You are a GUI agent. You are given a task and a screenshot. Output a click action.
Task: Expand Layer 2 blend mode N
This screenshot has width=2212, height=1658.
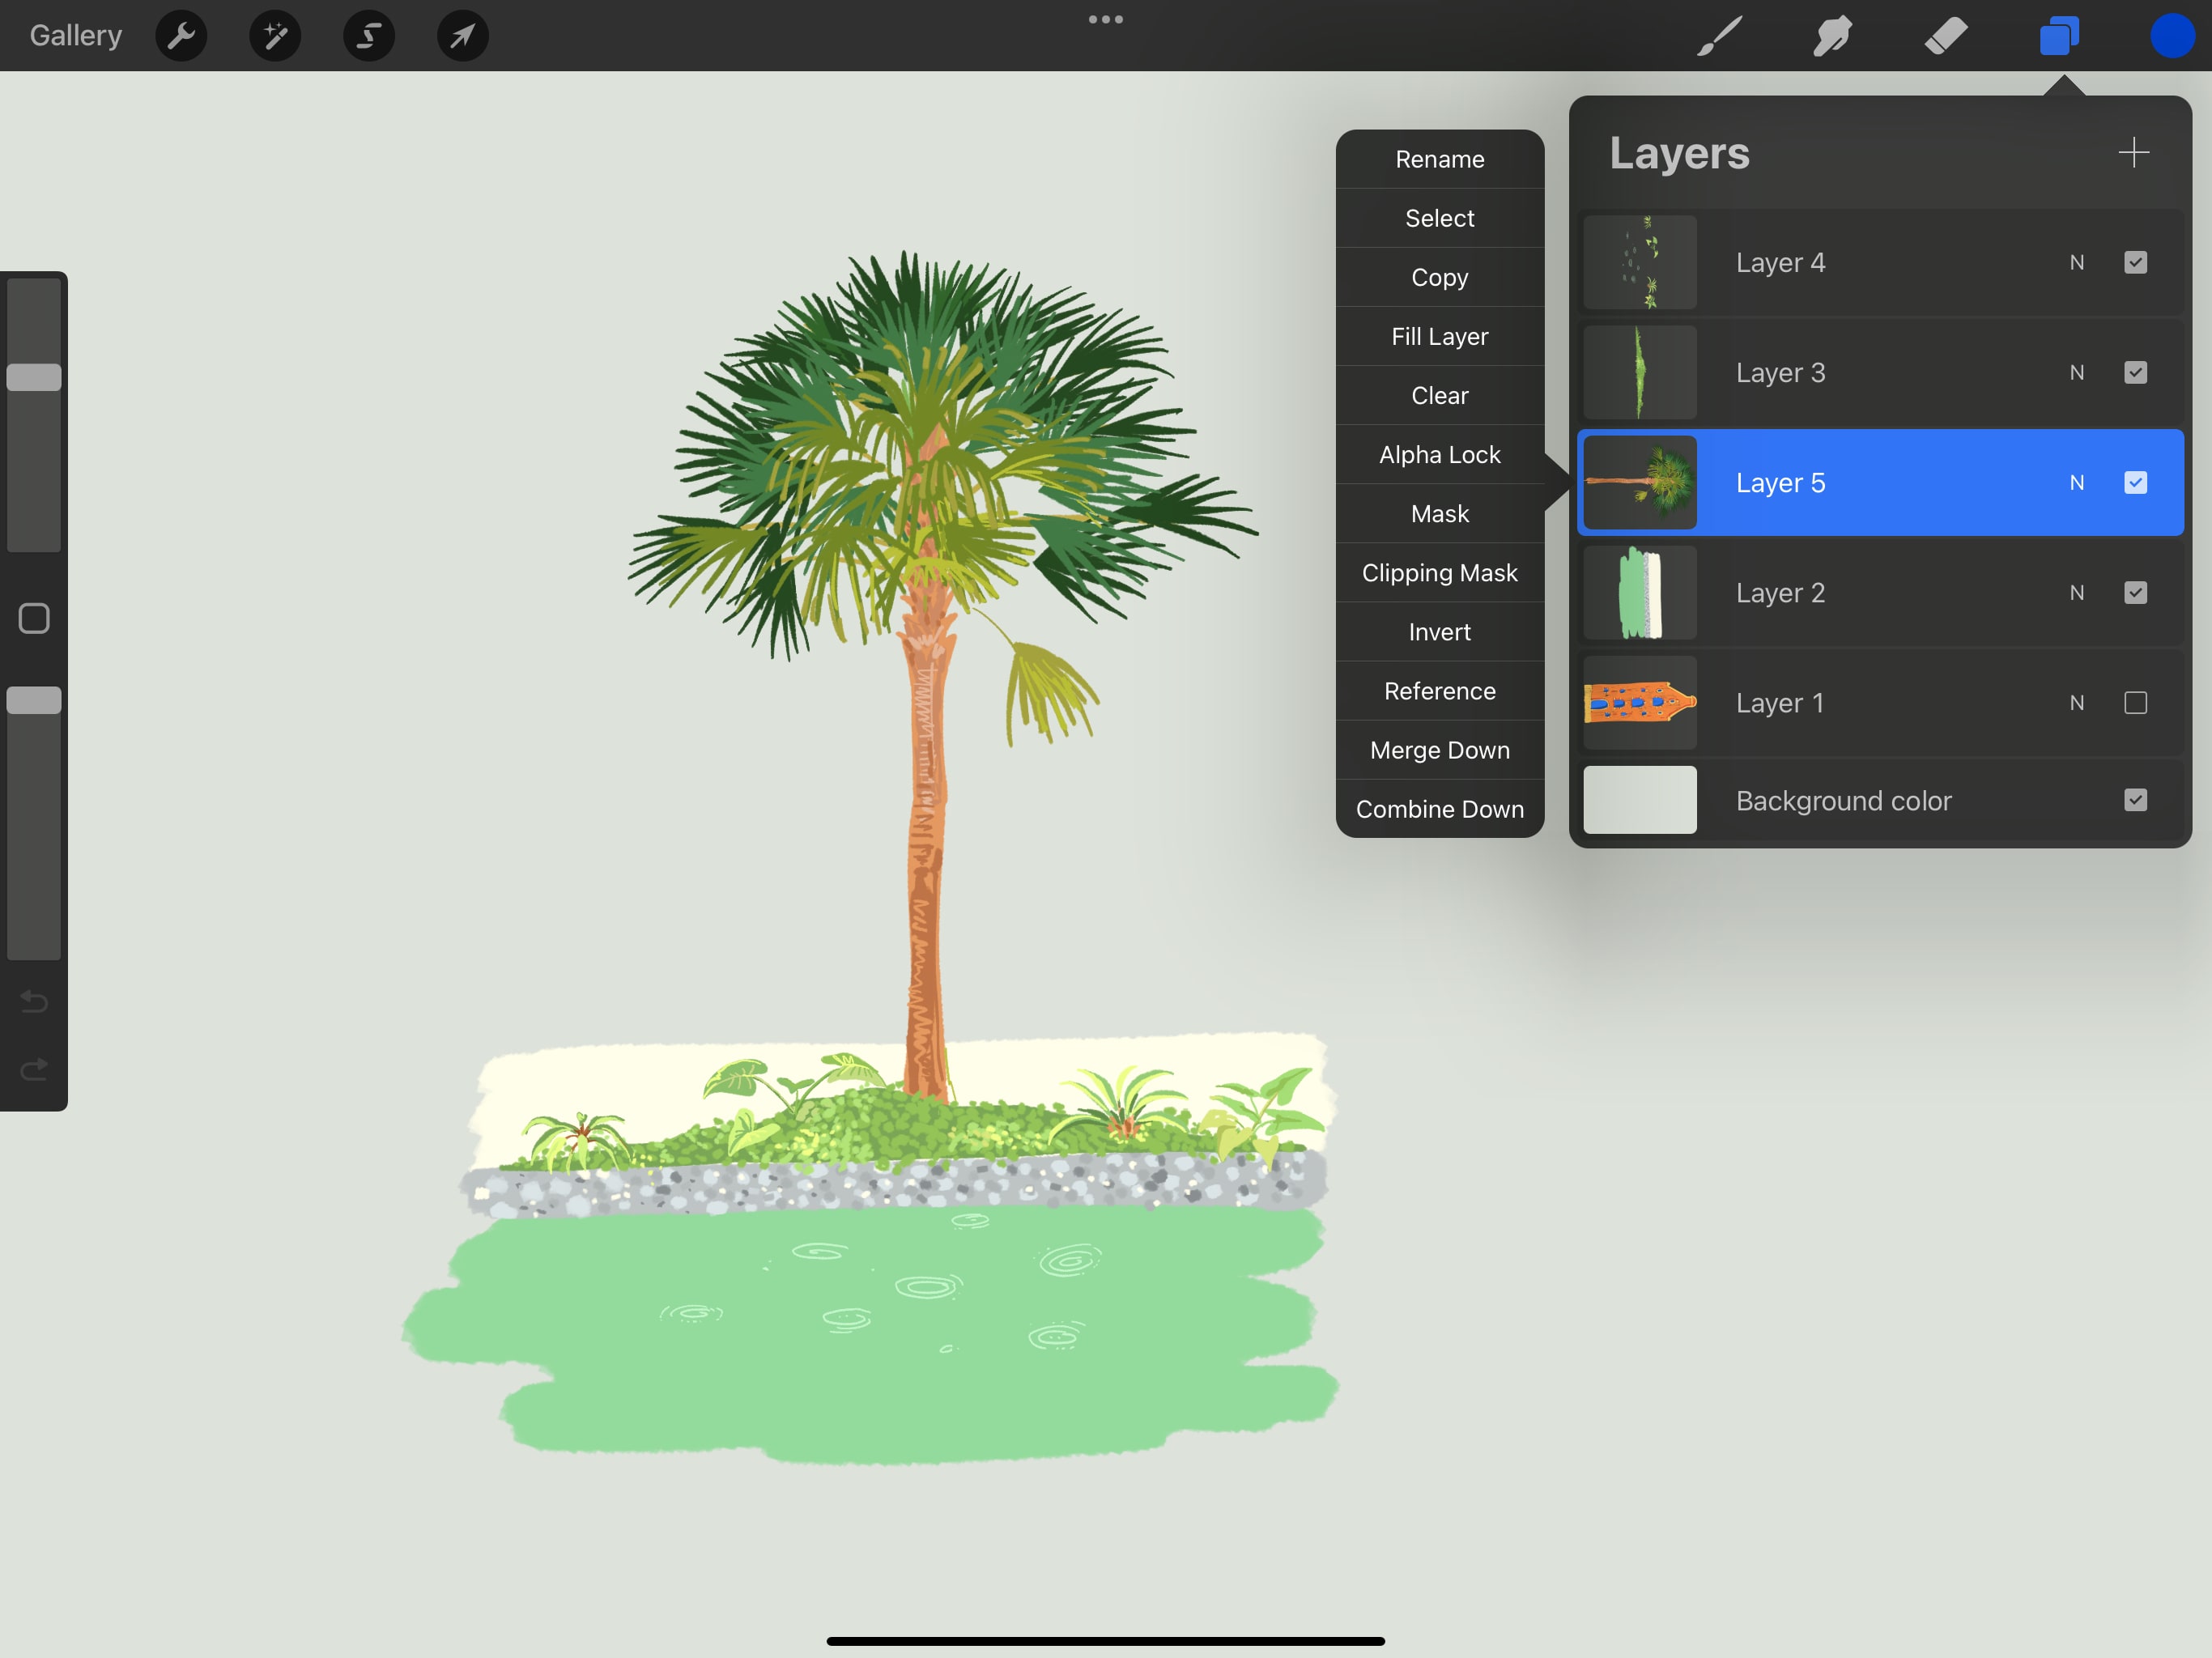click(x=2076, y=593)
